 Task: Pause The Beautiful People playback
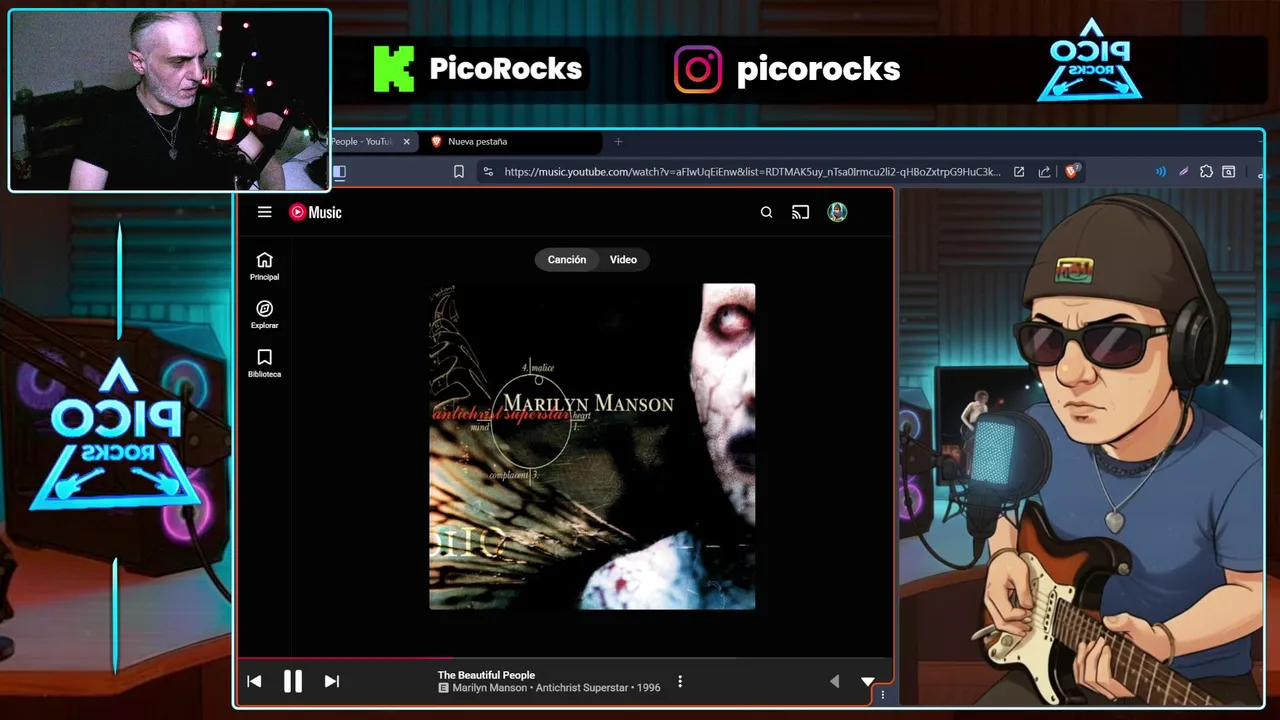(292, 681)
